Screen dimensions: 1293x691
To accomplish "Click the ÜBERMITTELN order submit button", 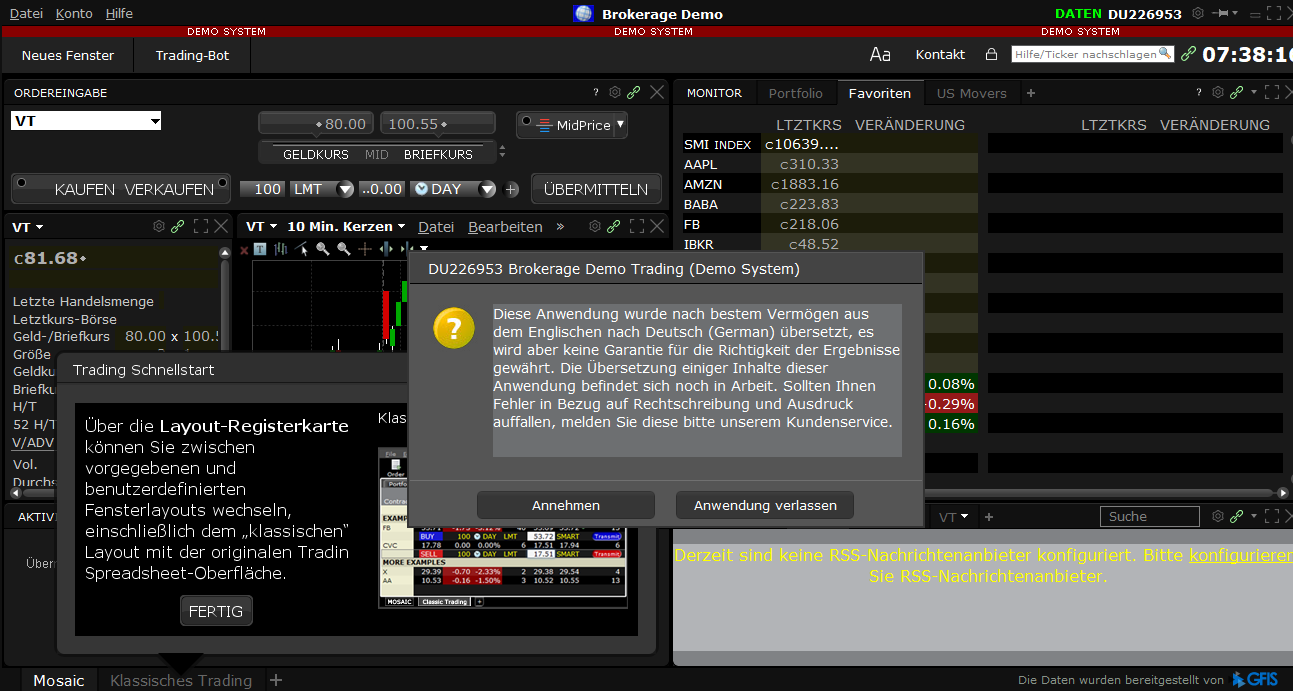I will point(596,188).
